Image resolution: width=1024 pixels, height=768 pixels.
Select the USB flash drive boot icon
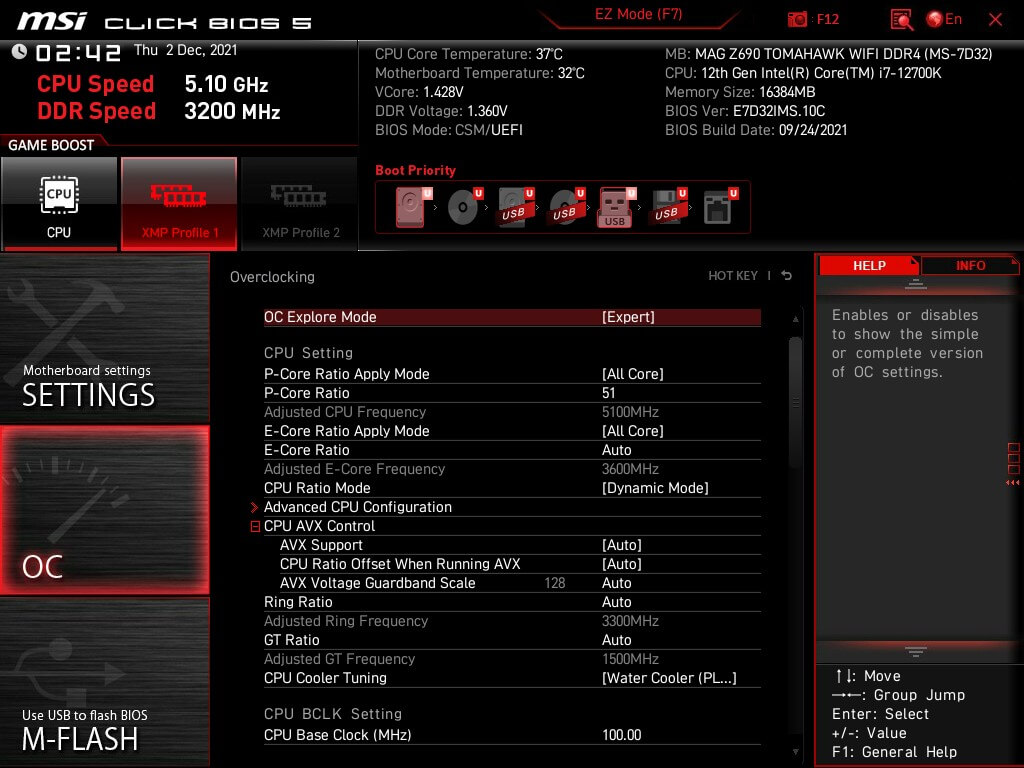point(615,207)
